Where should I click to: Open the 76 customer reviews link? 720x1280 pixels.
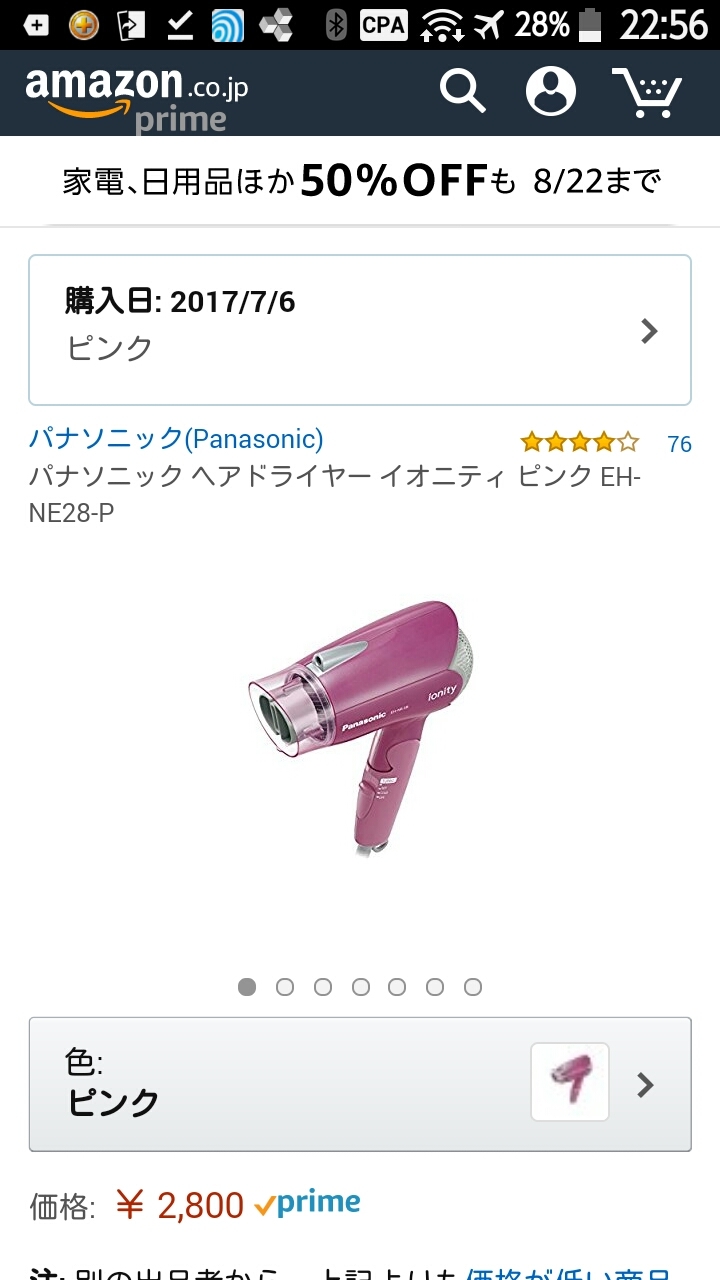tap(679, 444)
